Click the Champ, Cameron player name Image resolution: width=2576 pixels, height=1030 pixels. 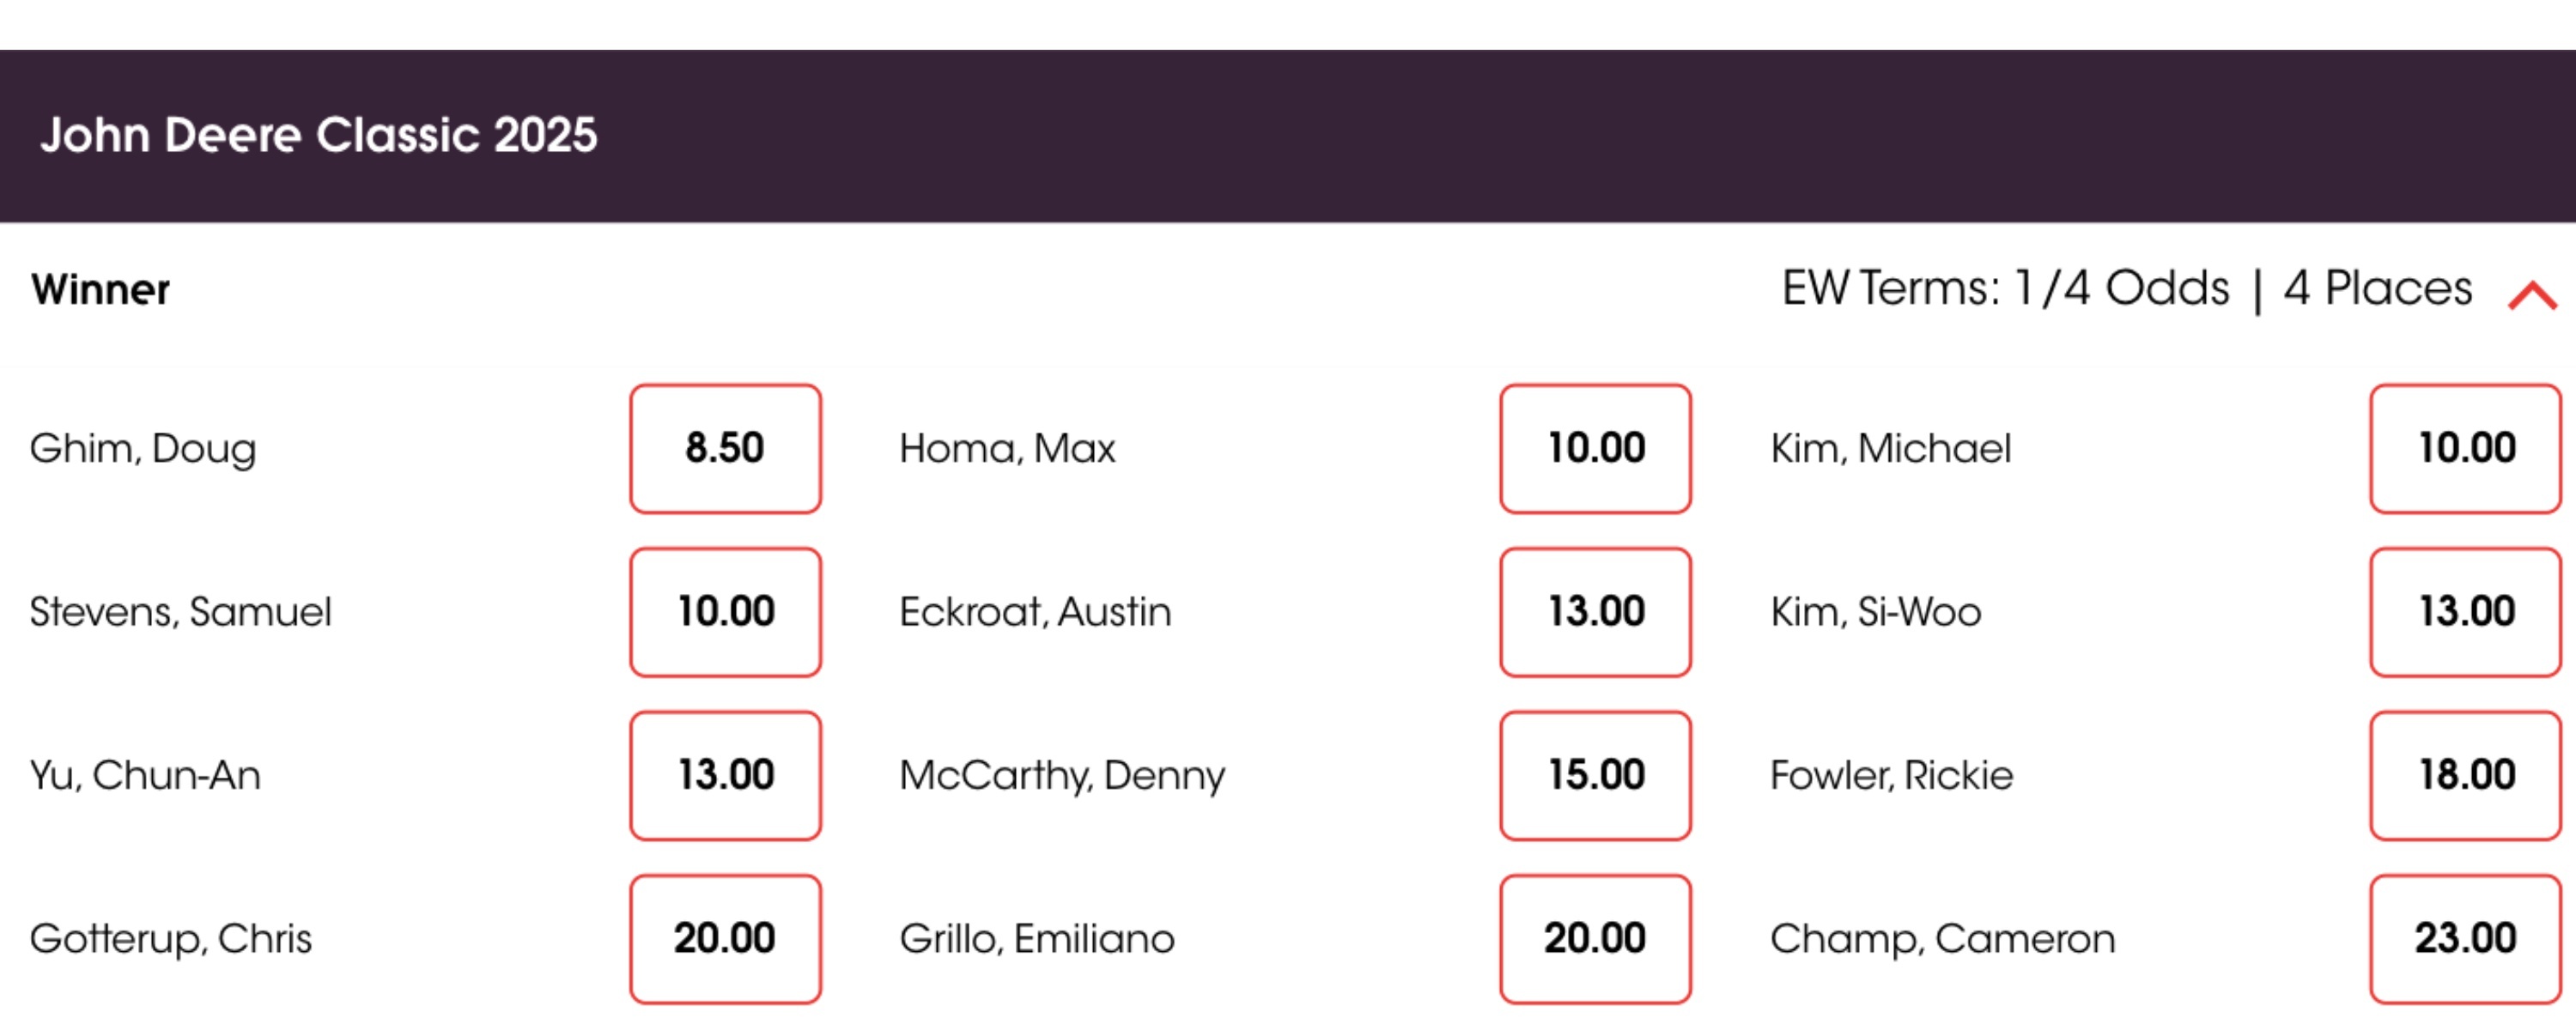(x=1942, y=938)
